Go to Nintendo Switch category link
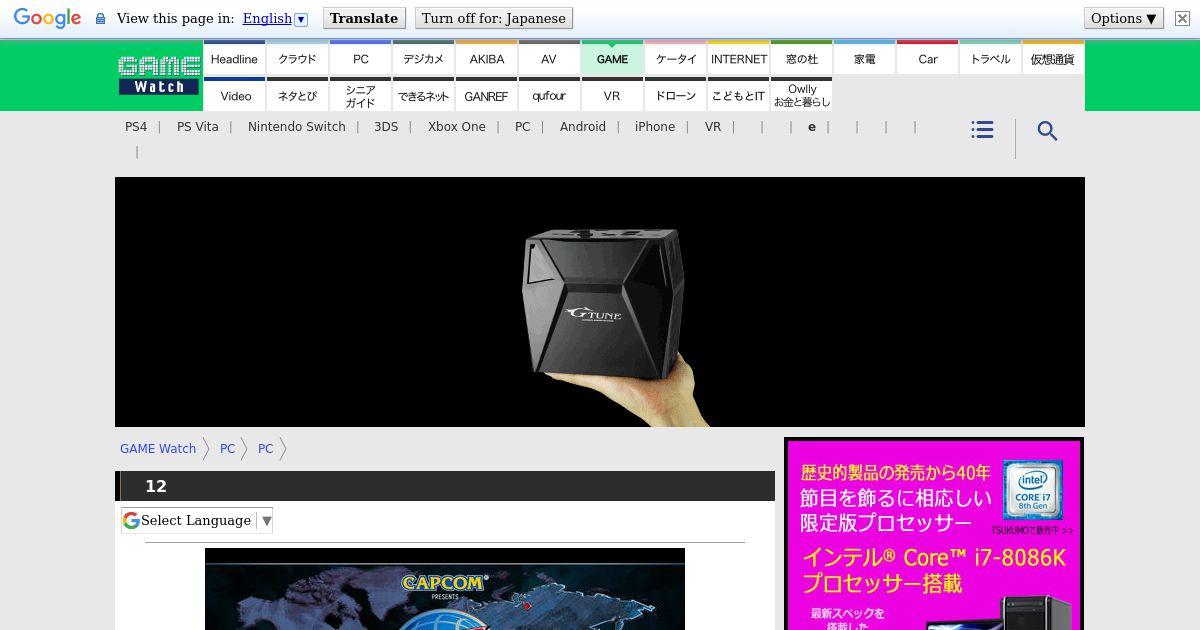The width and height of the screenshot is (1200, 630). tap(297, 127)
